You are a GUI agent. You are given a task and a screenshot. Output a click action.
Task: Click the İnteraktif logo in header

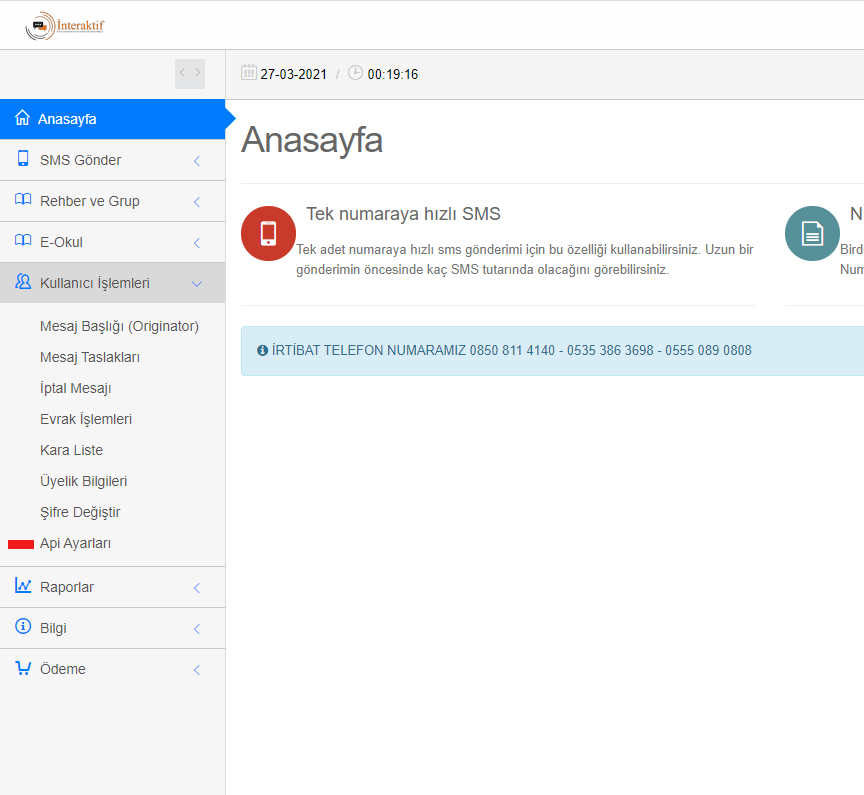(65, 26)
